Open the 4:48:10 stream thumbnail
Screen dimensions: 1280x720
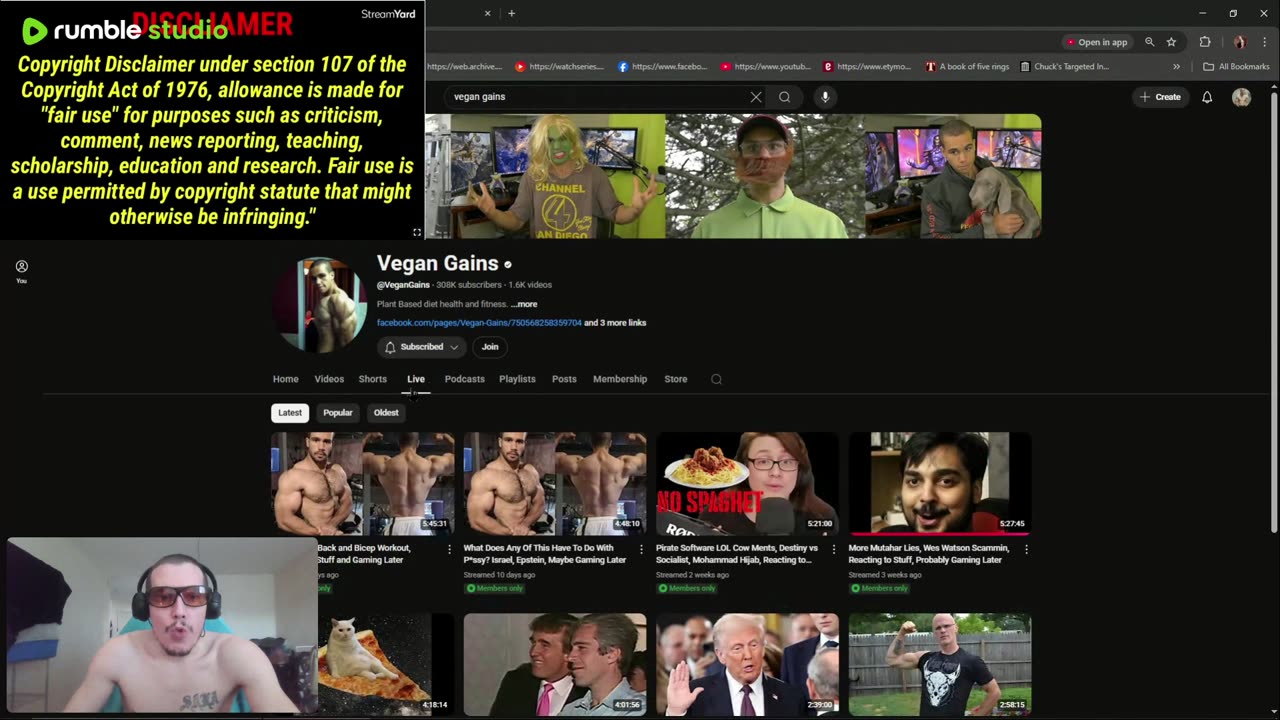point(555,483)
